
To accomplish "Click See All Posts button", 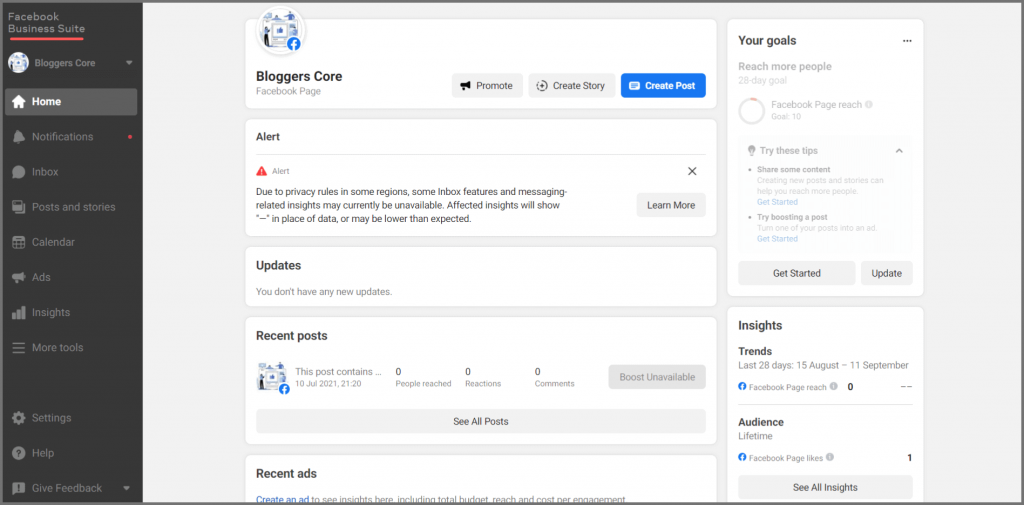I will pyautogui.click(x=481, y=421).
